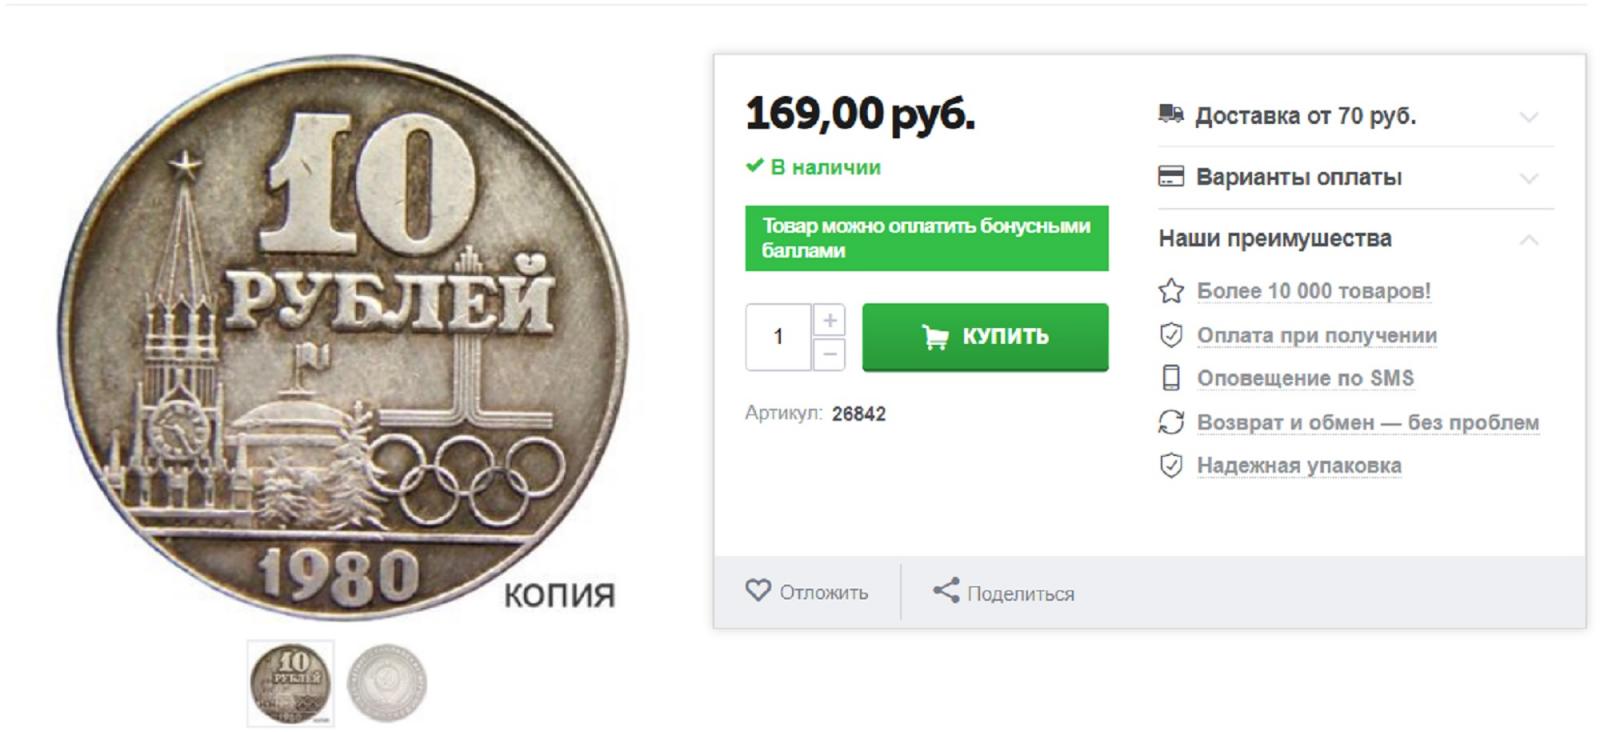Click the return and exchange arrows icon

tap(1171, 422)
